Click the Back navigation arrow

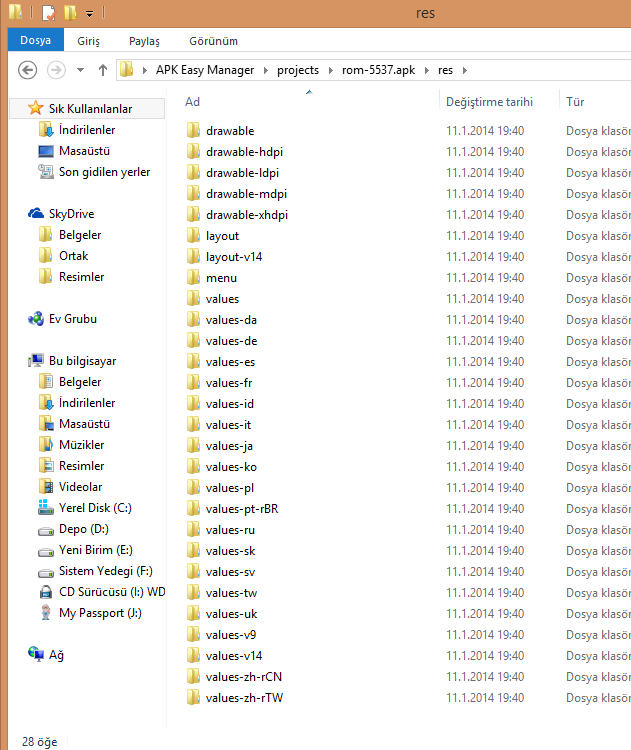[x=28, y=70]
